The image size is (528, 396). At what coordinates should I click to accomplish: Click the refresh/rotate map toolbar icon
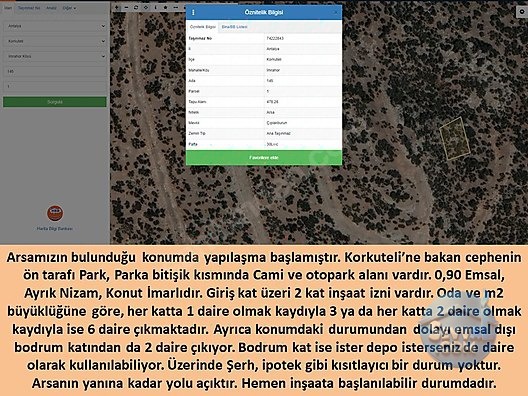(x=136, y=7)
